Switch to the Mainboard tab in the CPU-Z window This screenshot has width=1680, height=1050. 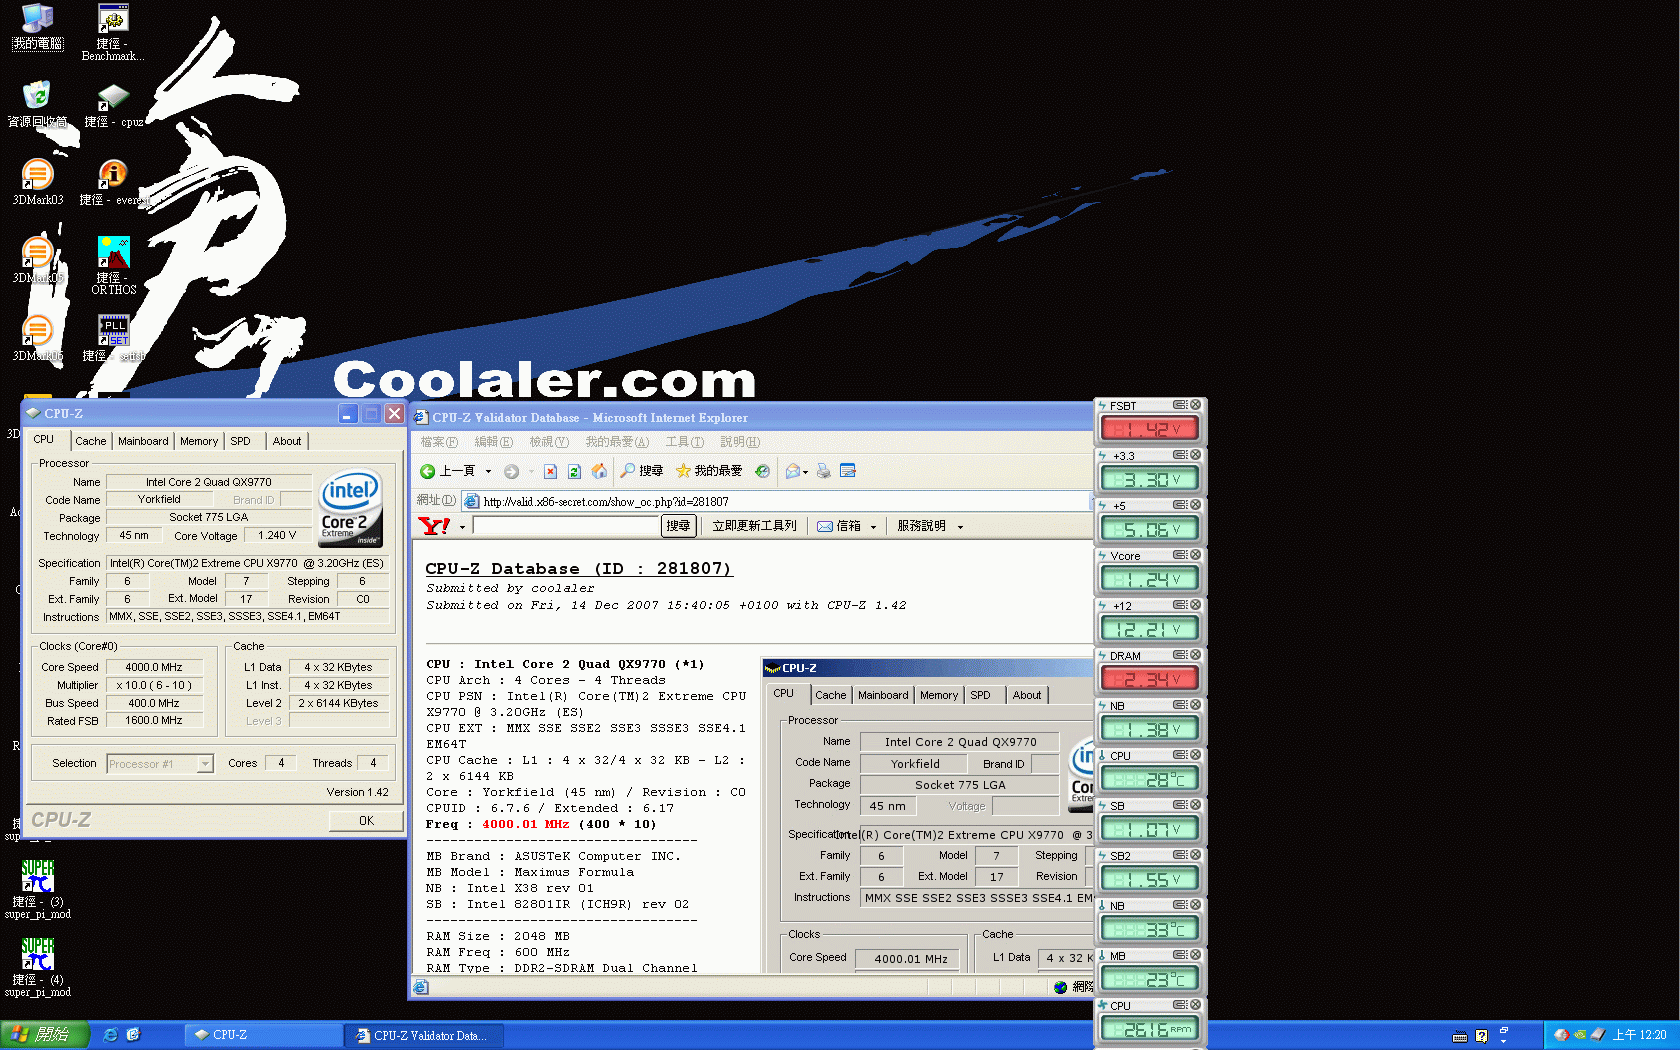tap(143, 441)
